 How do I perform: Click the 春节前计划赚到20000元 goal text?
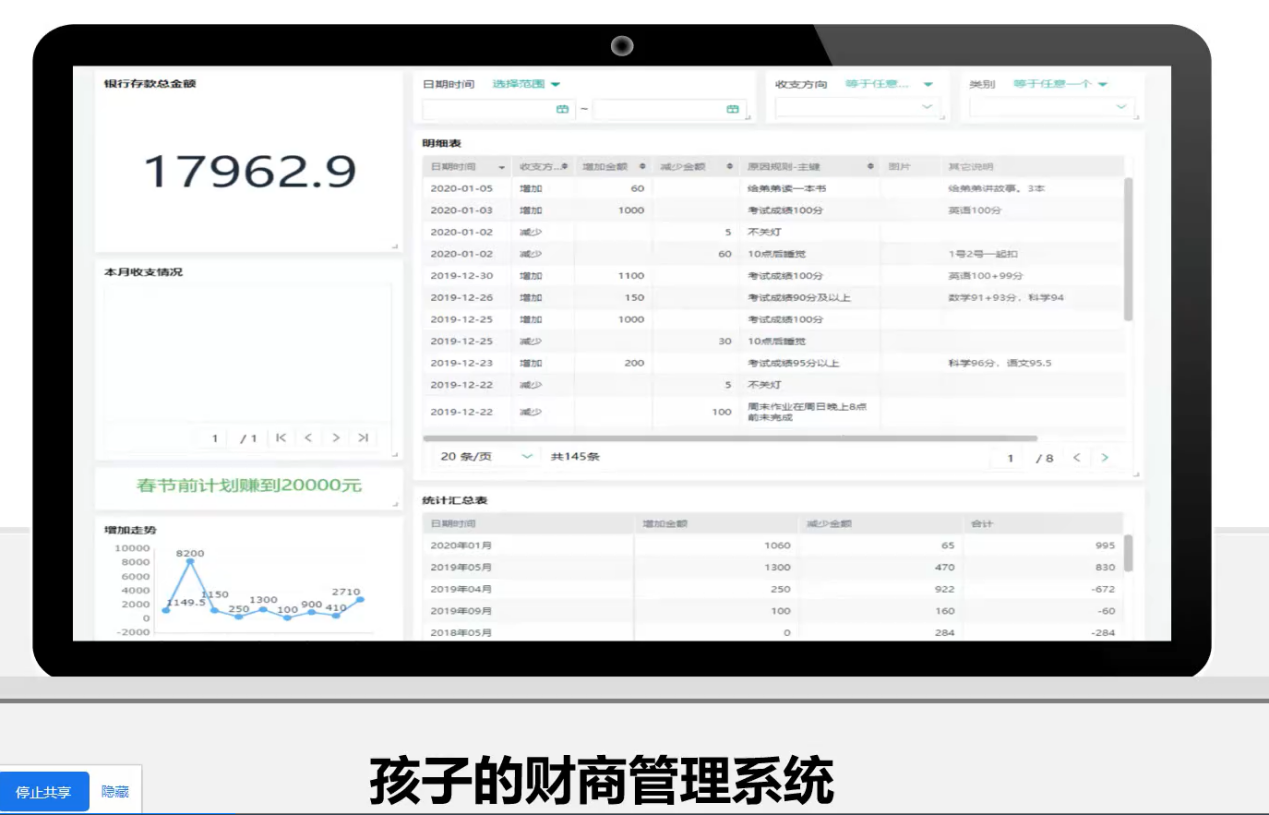(249, 486)
